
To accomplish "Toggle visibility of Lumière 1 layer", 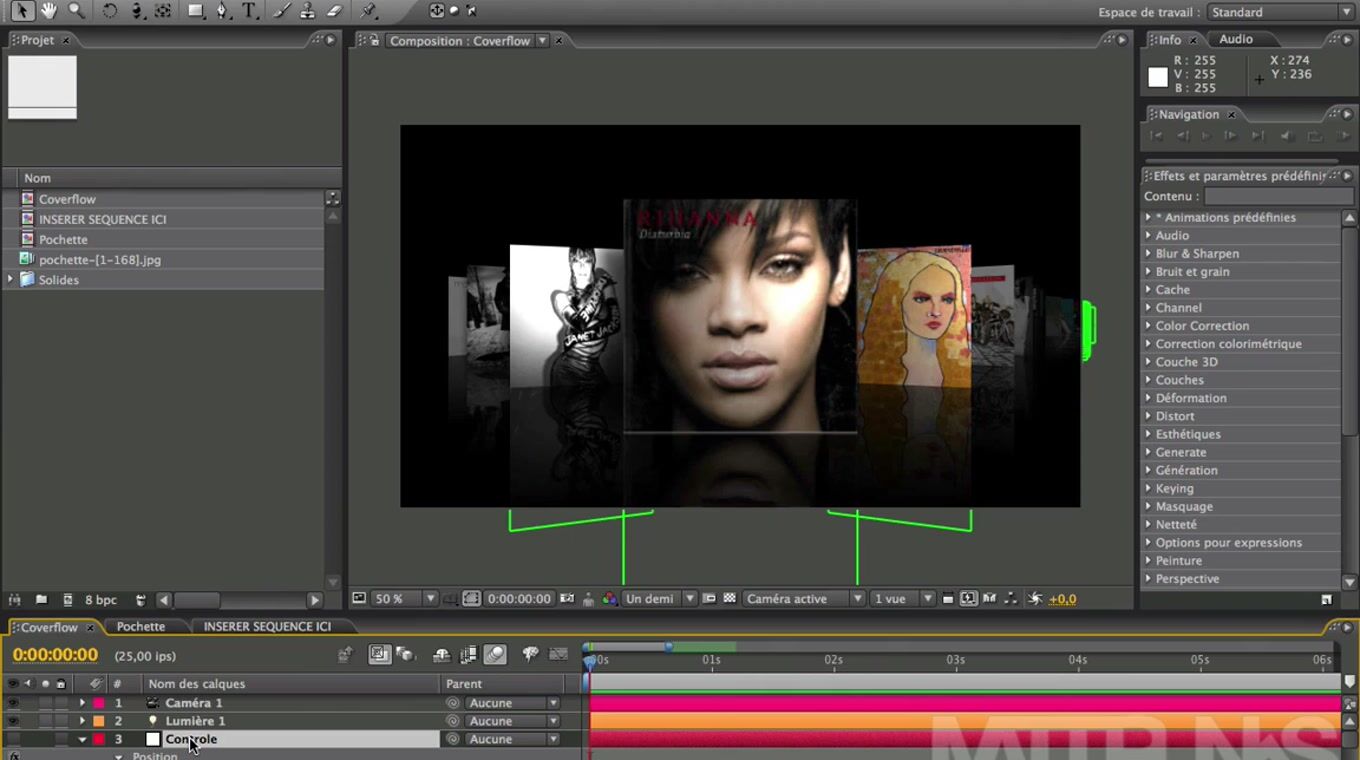I will tap(13, 721).
